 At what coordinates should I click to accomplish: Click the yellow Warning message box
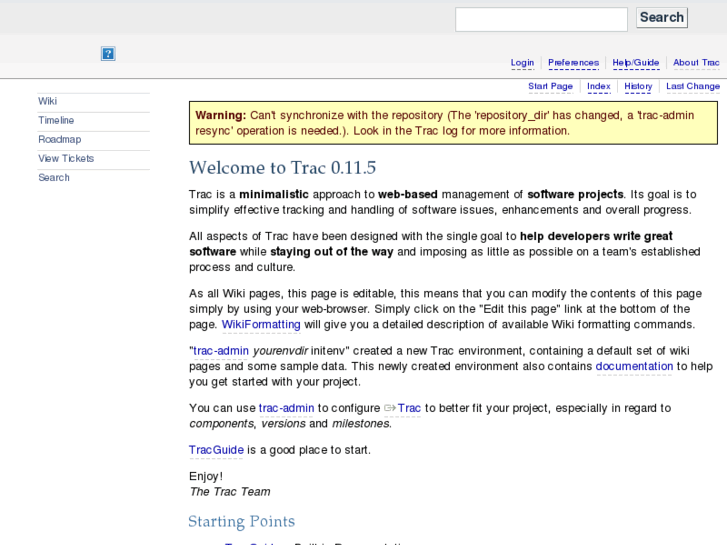(453, 123)
